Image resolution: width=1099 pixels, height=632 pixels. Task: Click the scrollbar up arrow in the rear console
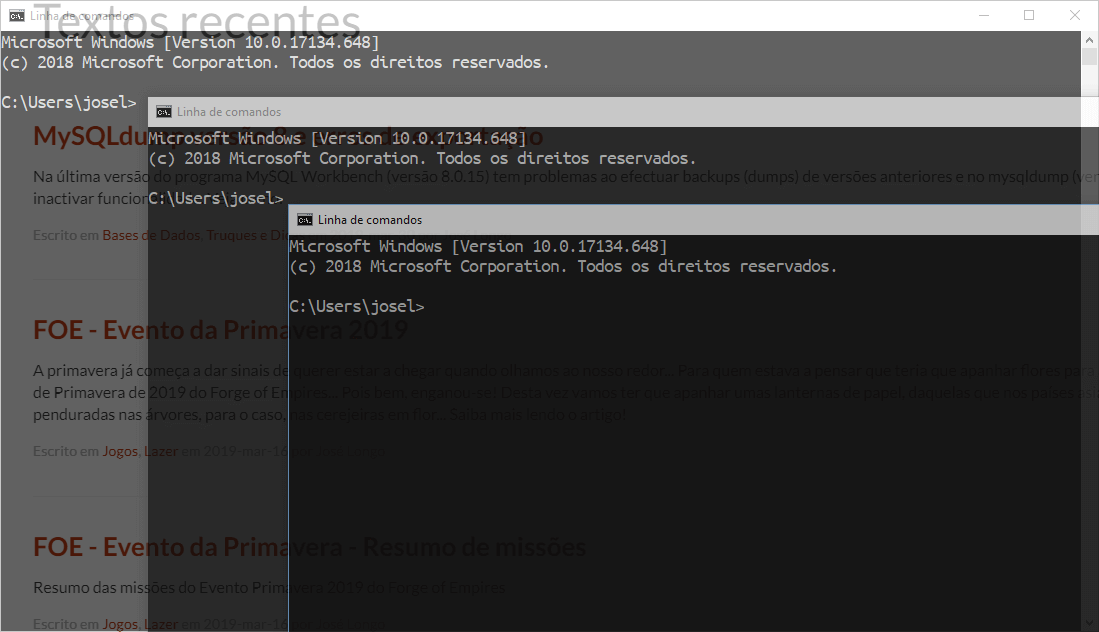point(1090,39)
